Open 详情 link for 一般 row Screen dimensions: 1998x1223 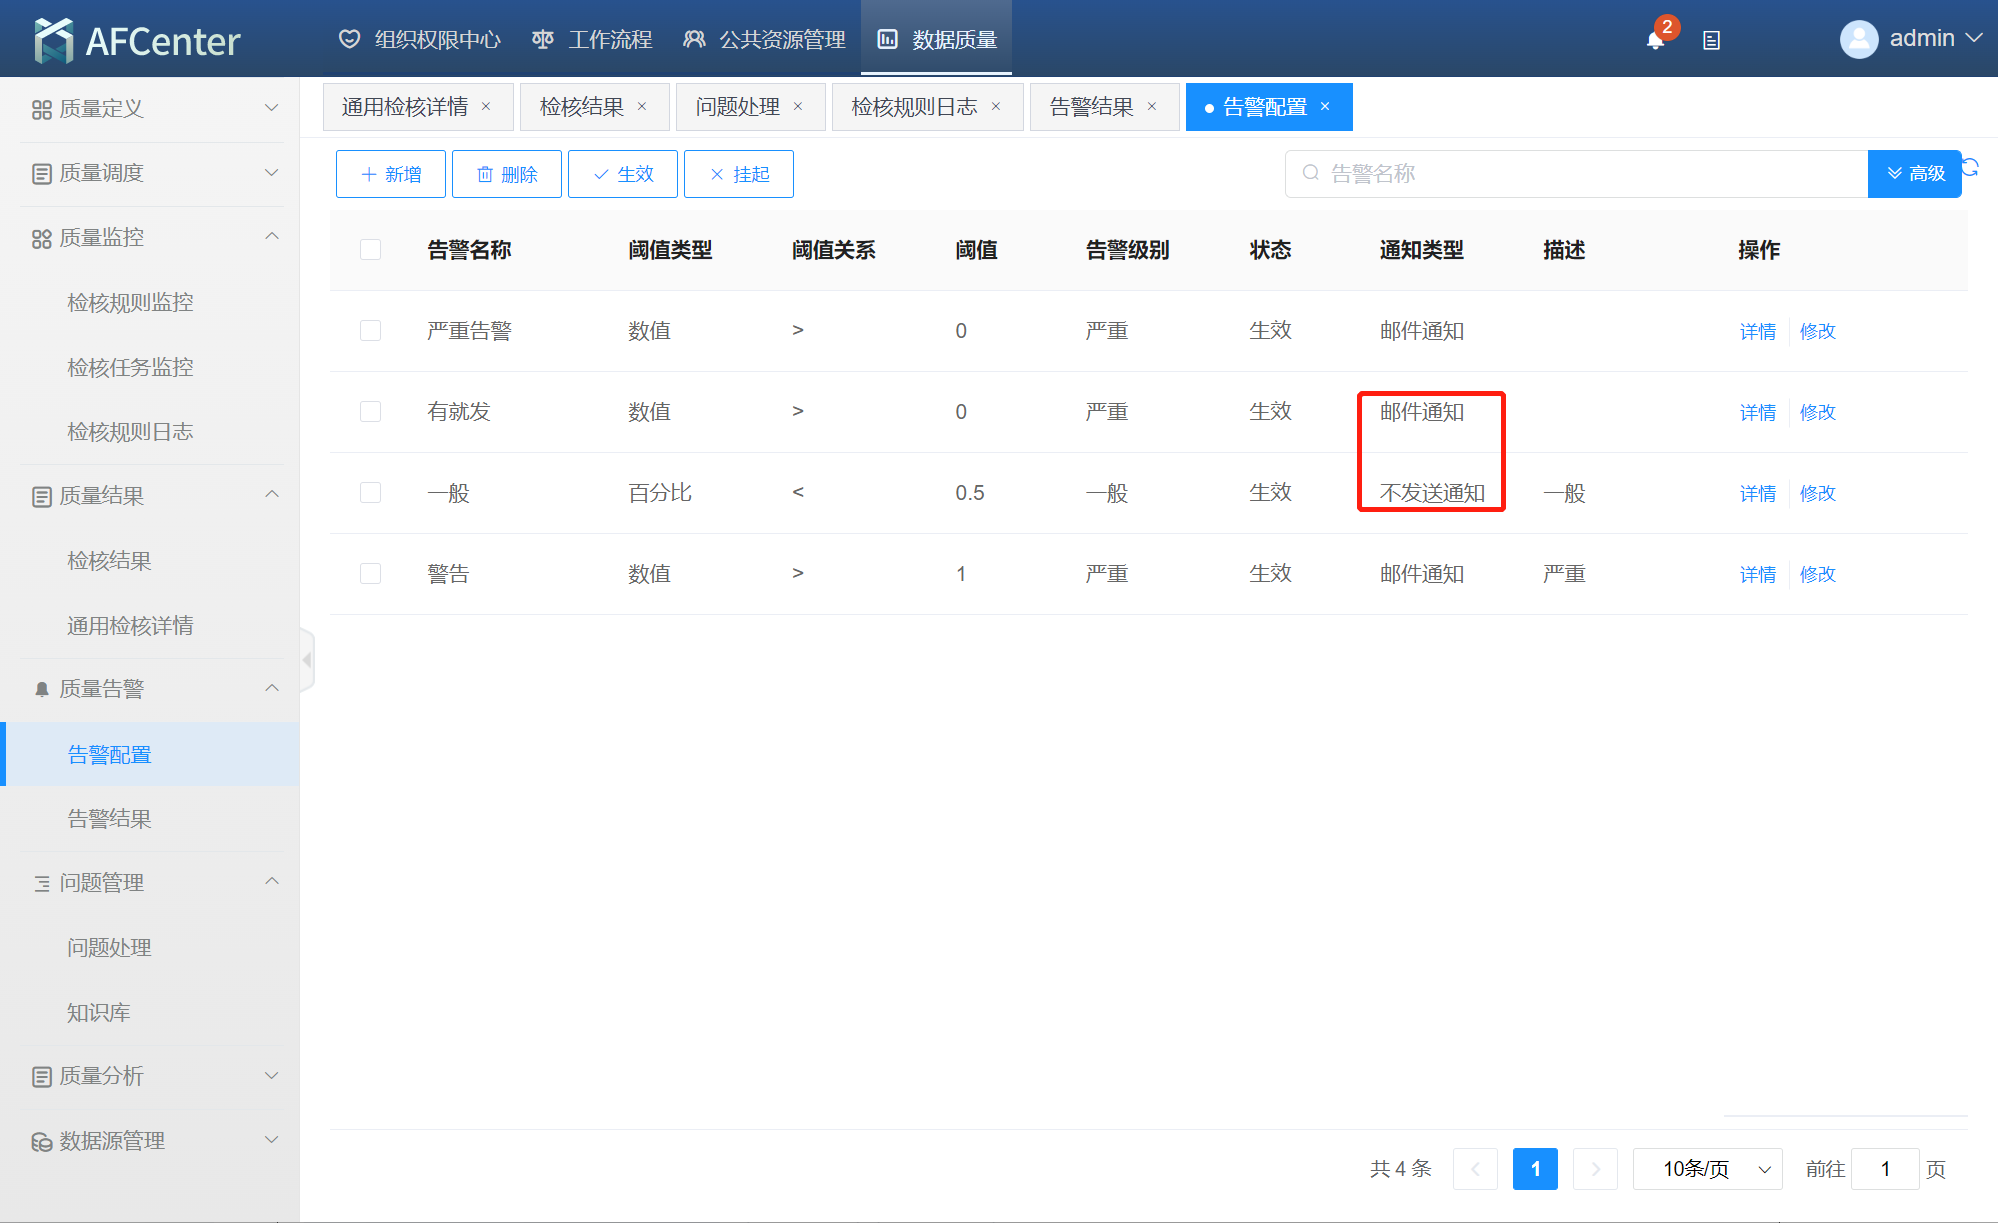(1757, 493)
